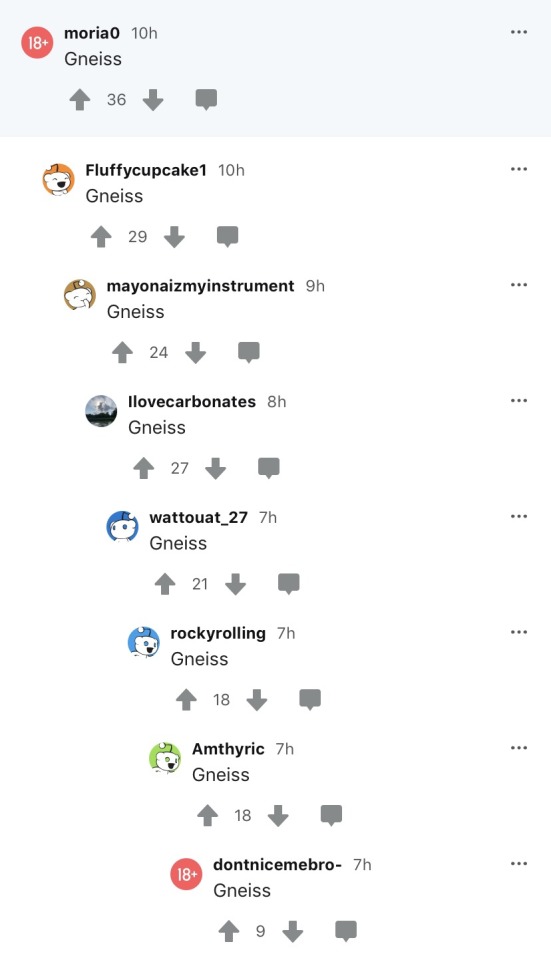Open more options for Ilovecarbonates' comment

[x=519, y=400]
